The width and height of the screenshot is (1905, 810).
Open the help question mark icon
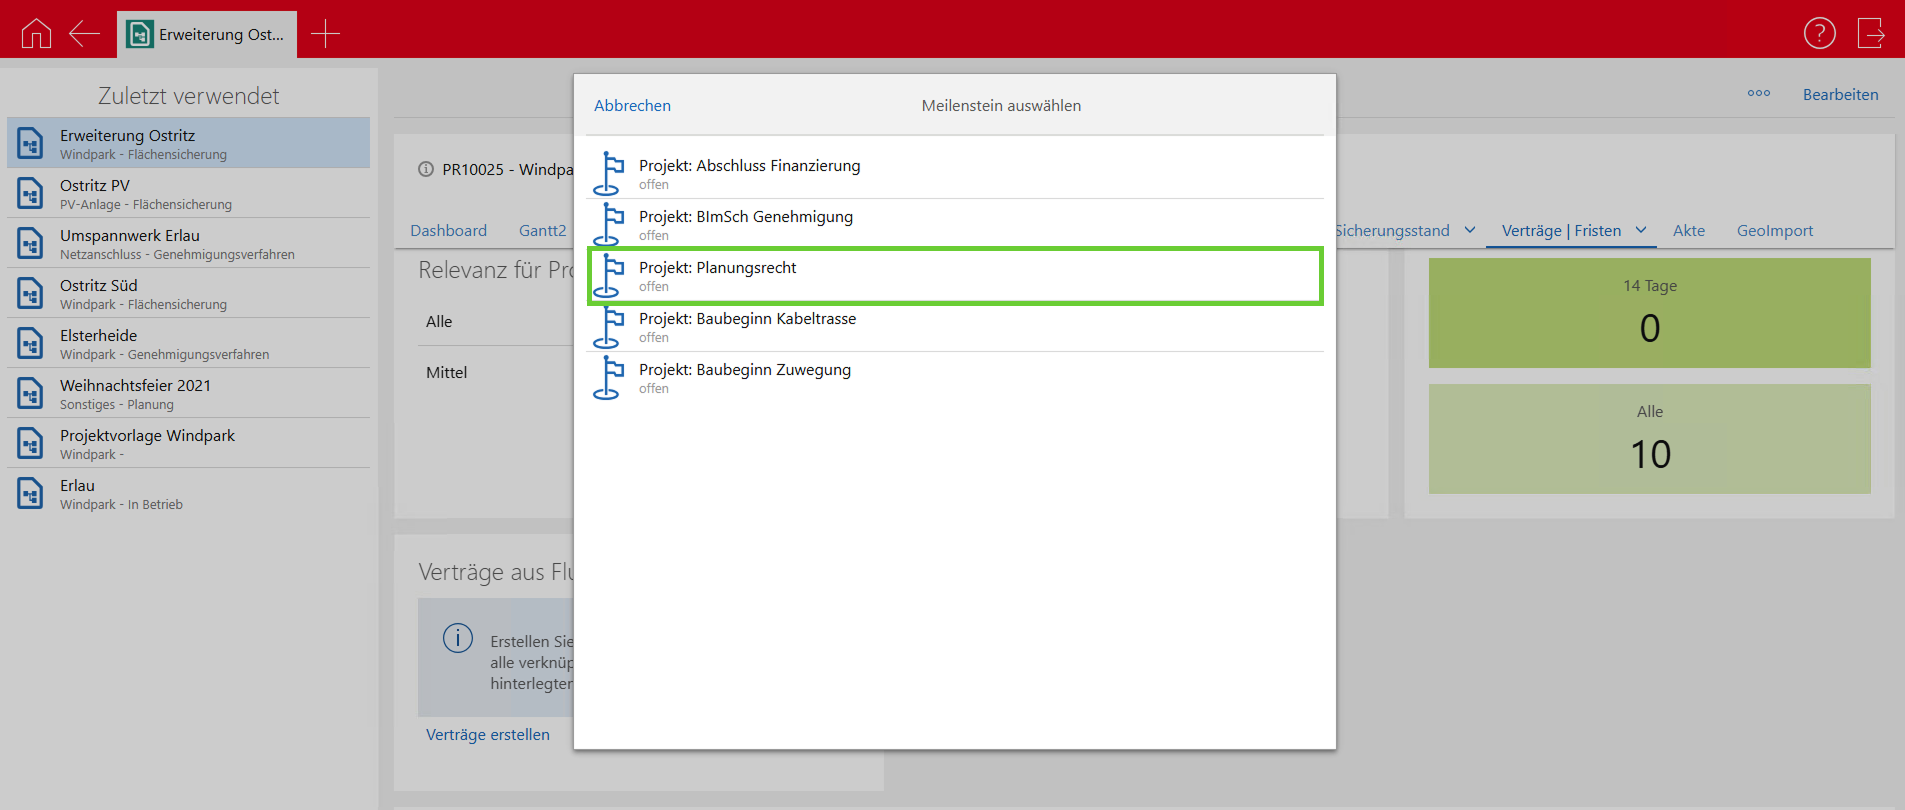1819,33
